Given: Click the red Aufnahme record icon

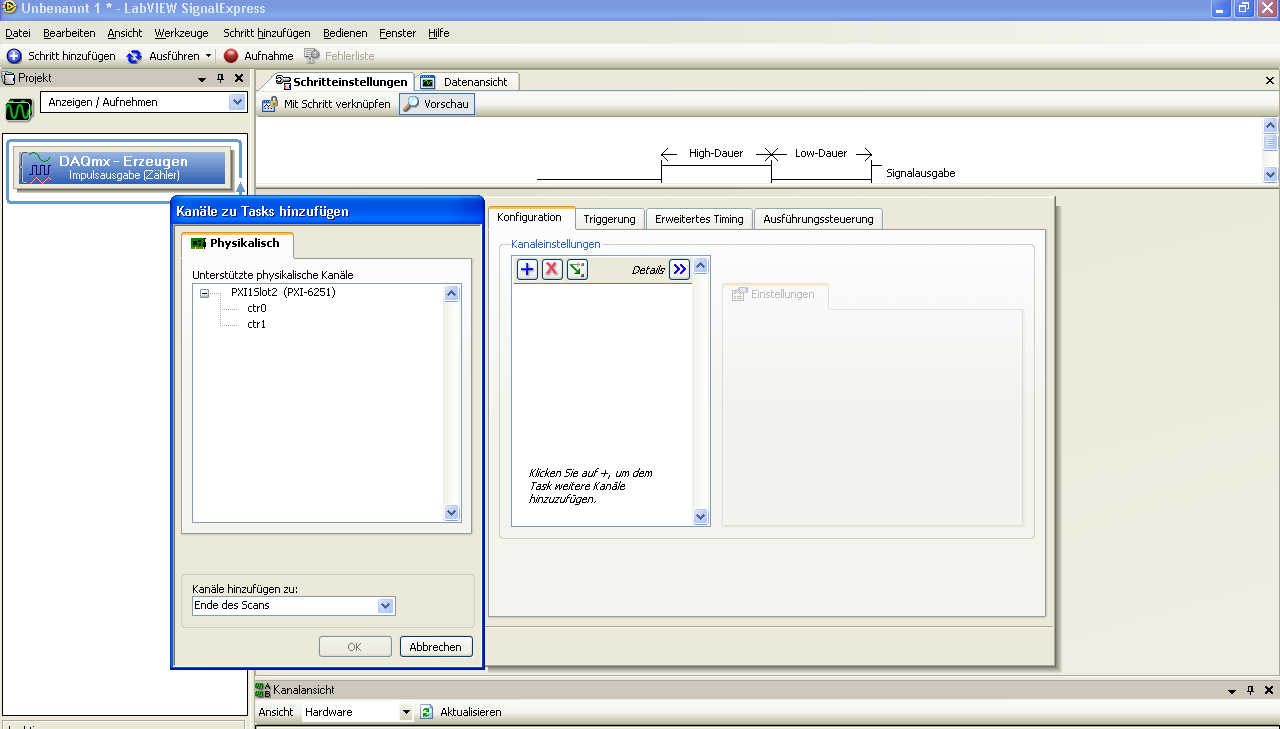Looking at the screenshot, I should coord(231,56).
